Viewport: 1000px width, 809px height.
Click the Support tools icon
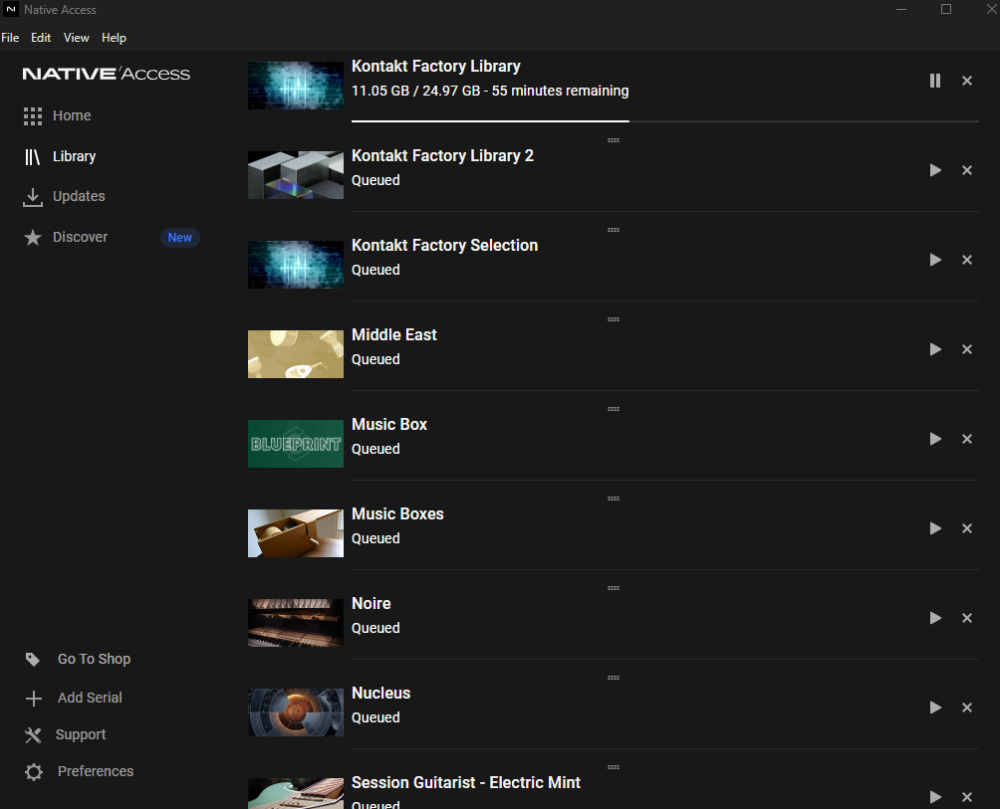[x=33, y=735]
